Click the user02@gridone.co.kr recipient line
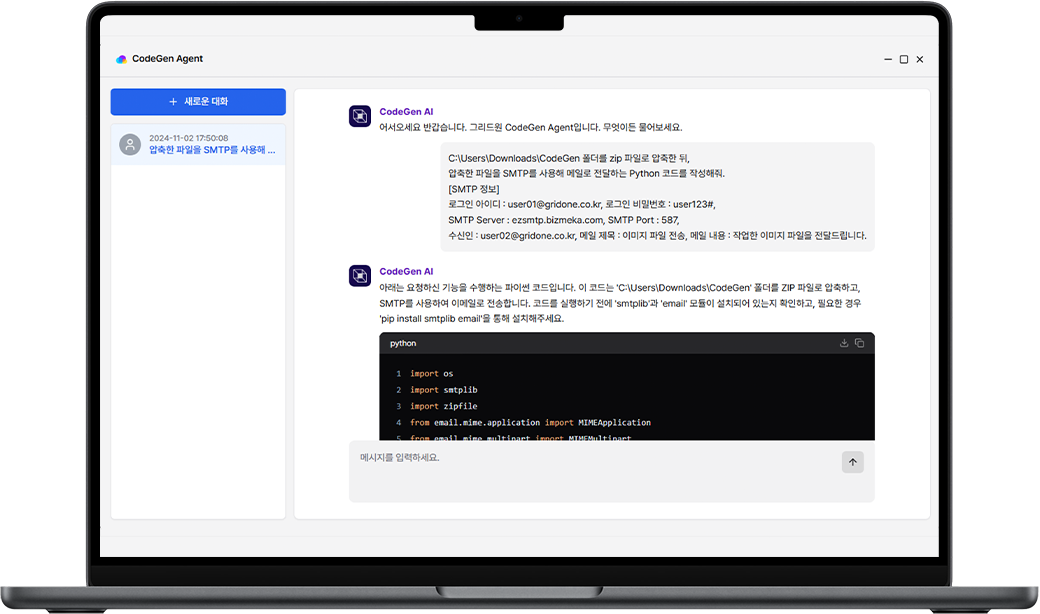1040x614 pixels. 657,235
